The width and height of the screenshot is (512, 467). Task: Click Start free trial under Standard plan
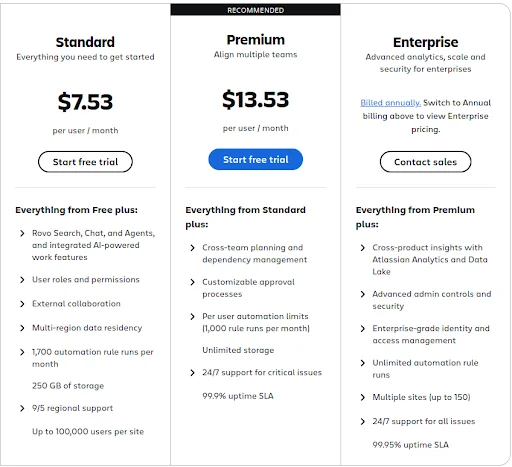pos(85,162)
